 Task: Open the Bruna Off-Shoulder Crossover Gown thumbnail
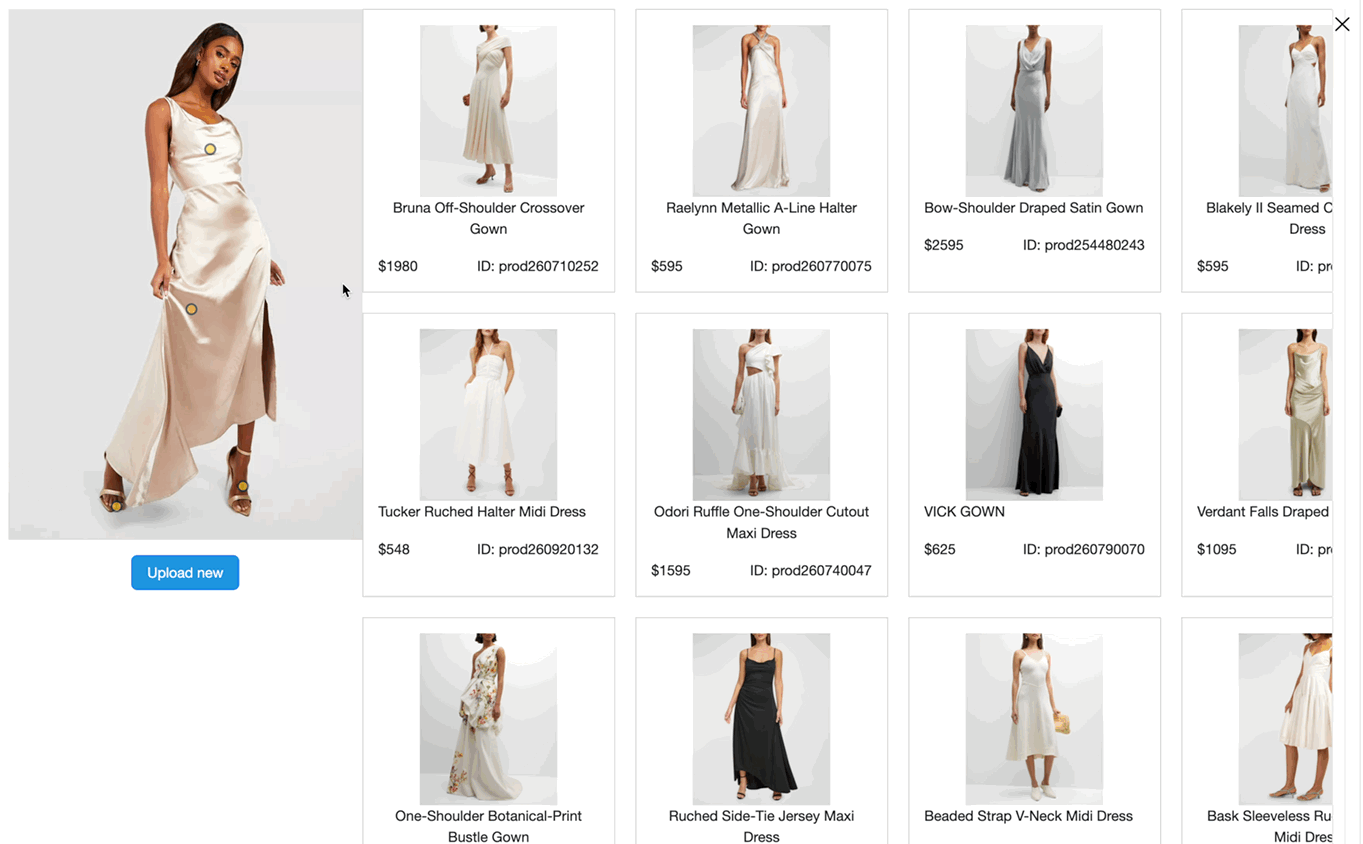(488, 110)
